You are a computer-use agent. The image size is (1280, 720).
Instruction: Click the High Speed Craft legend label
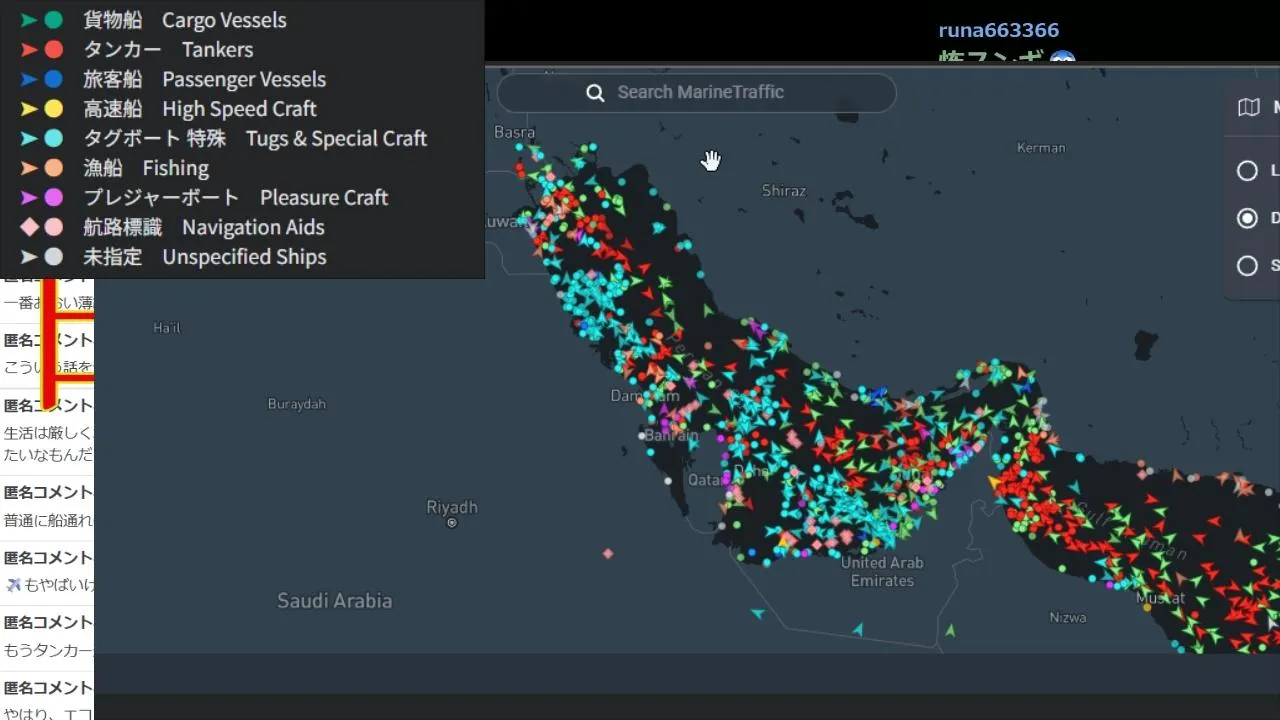pos(200,109)
